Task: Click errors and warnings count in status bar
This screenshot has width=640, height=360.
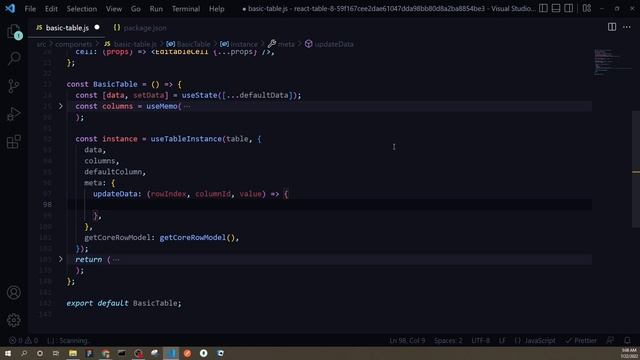Action: point(24,340)
